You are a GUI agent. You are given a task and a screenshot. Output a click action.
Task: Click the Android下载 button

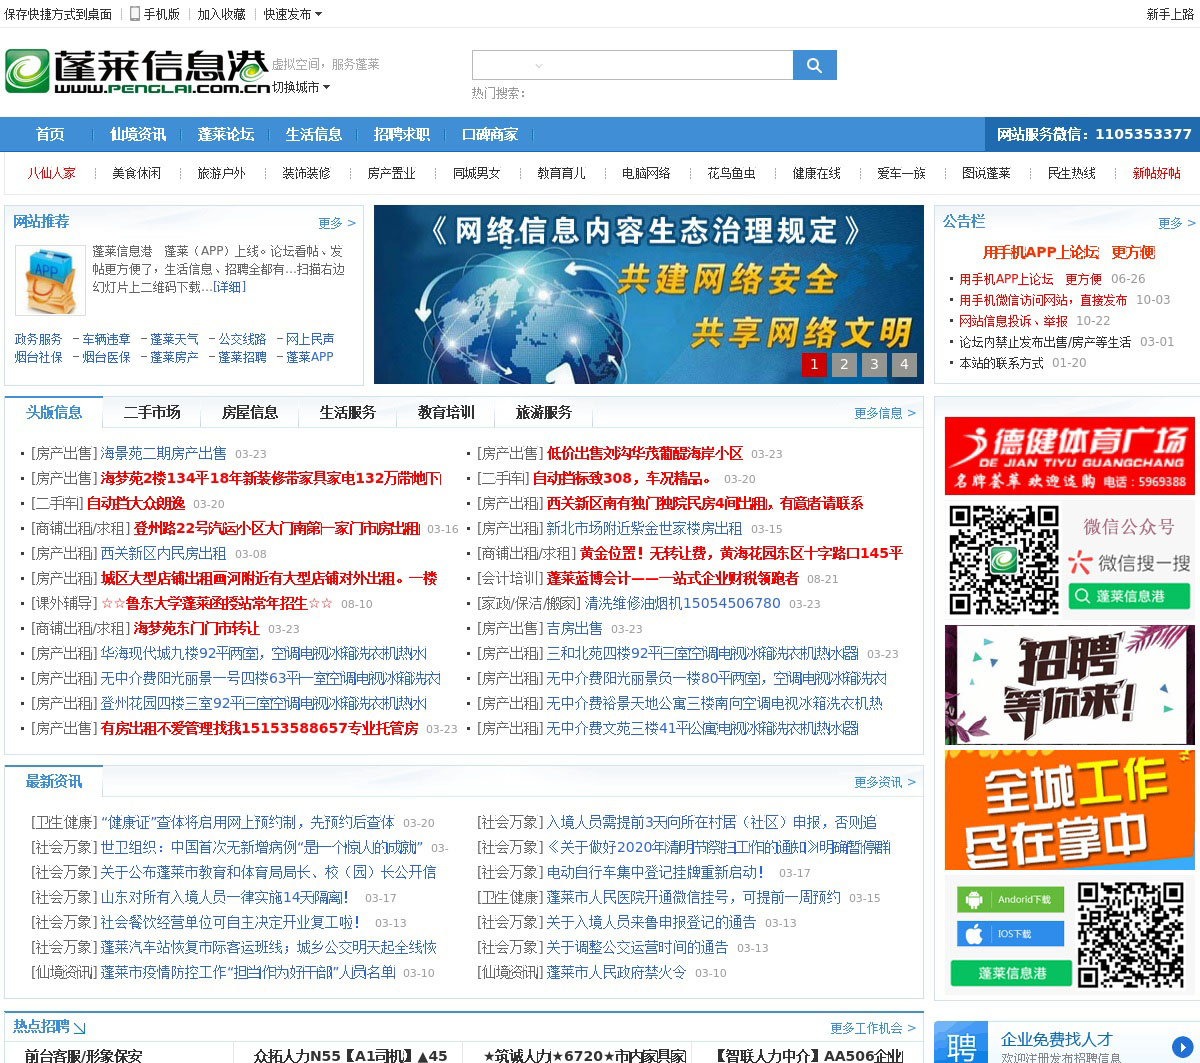click(x=1011, y=899)
